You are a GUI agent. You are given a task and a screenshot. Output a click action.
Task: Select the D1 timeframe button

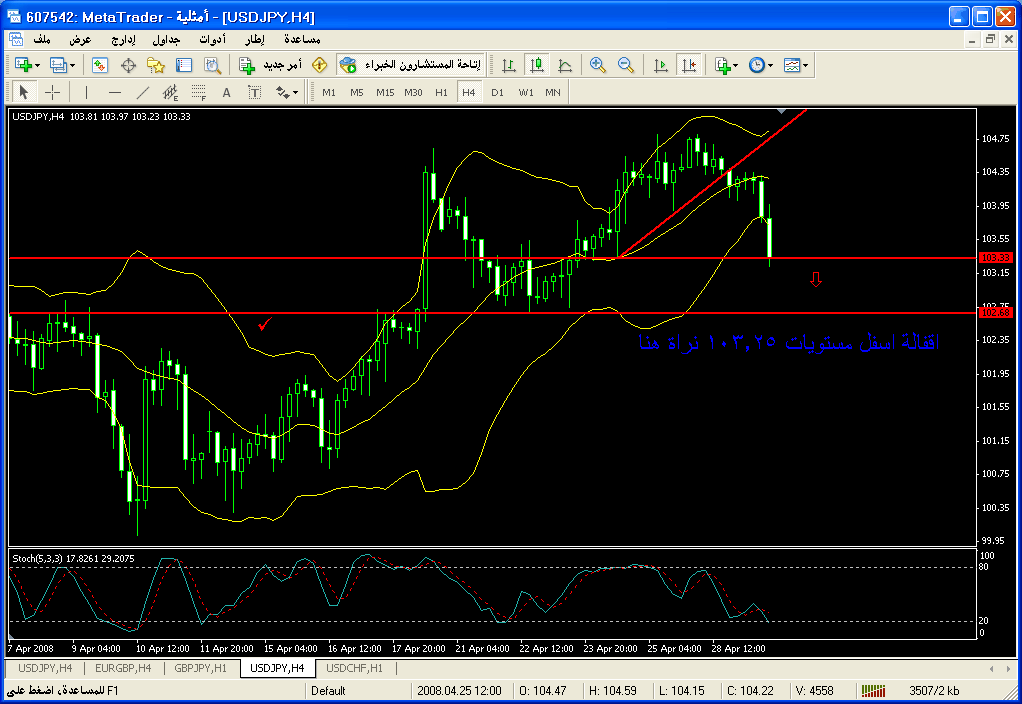[x=497, y=92]
